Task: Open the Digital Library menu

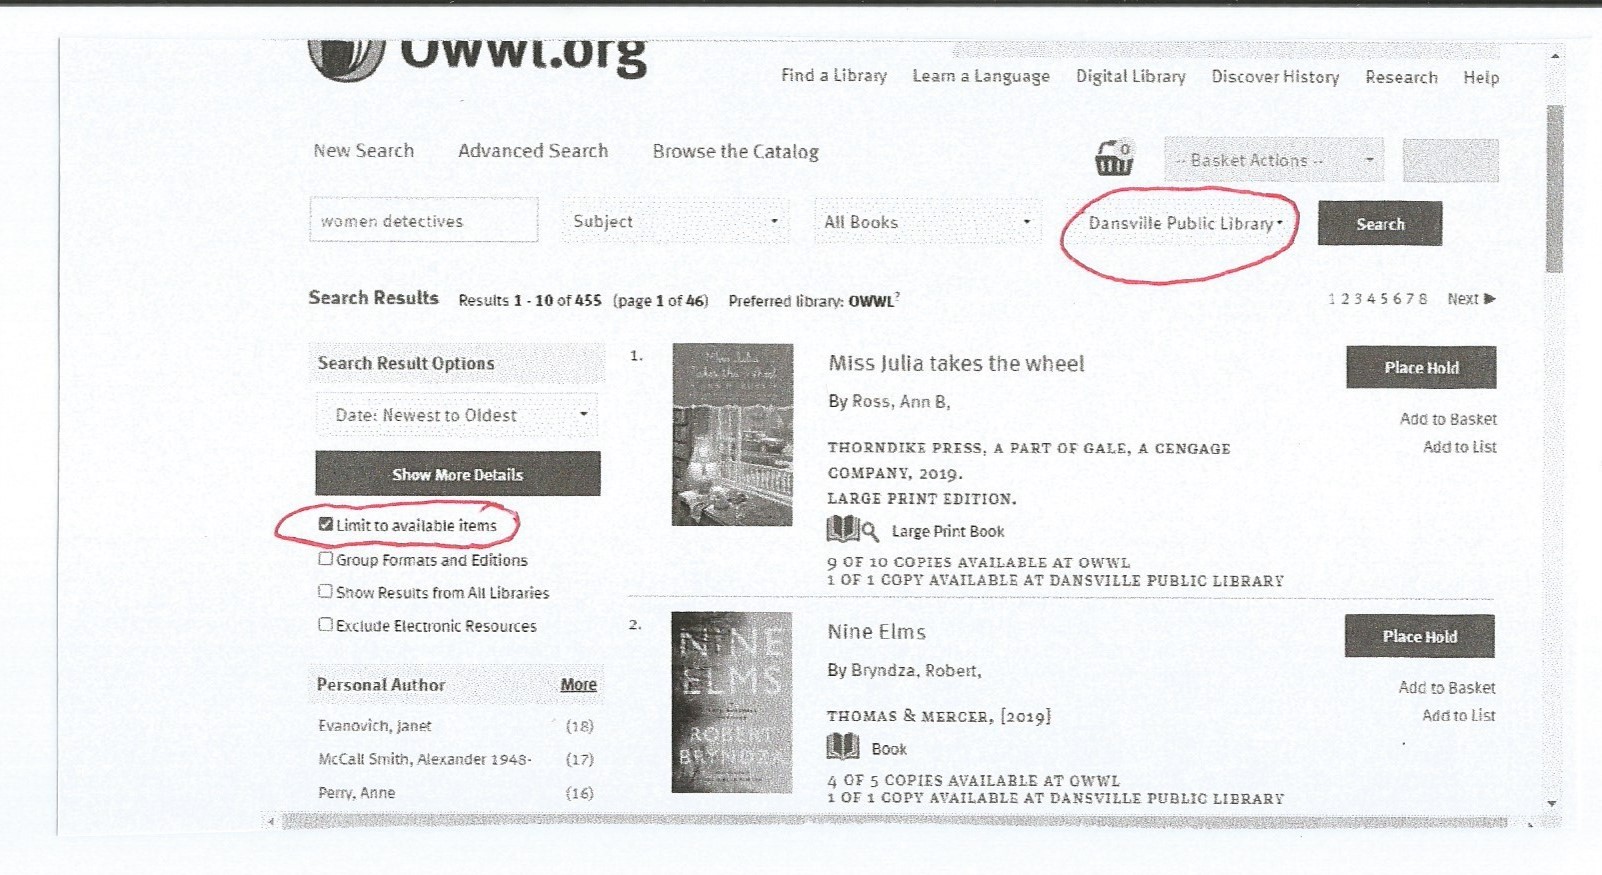Action: 1130,77
